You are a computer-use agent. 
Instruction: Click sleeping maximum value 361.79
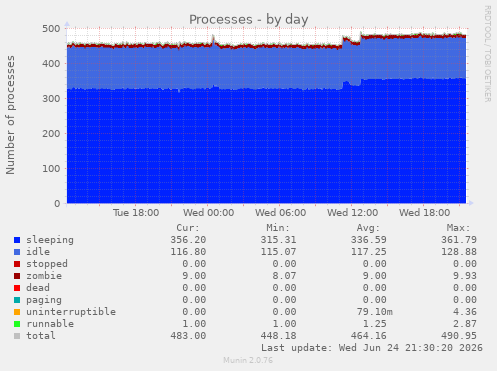click(459, 240)
